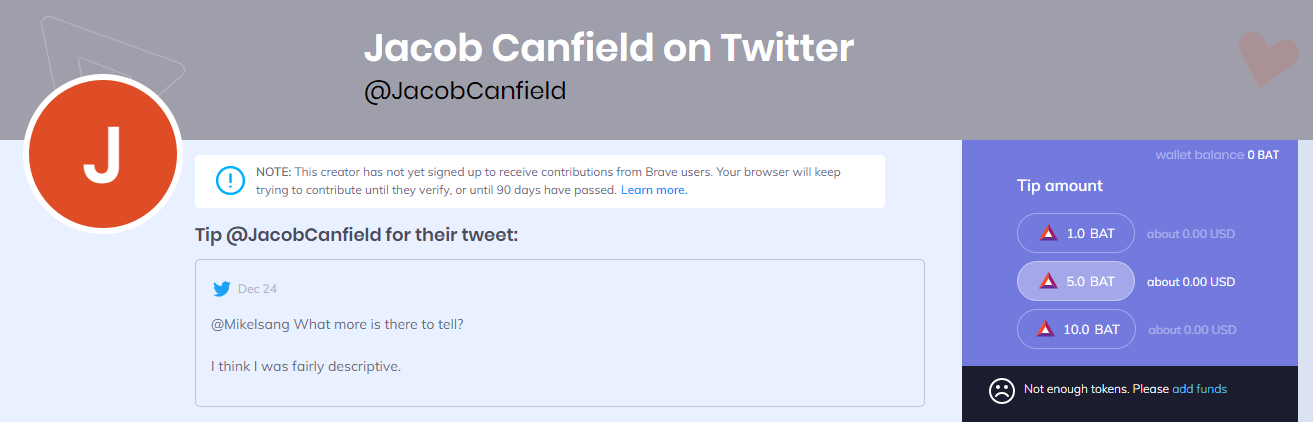Click the Tip amount heading
The image size is (1313, 422).
[x=1060, y=186]
